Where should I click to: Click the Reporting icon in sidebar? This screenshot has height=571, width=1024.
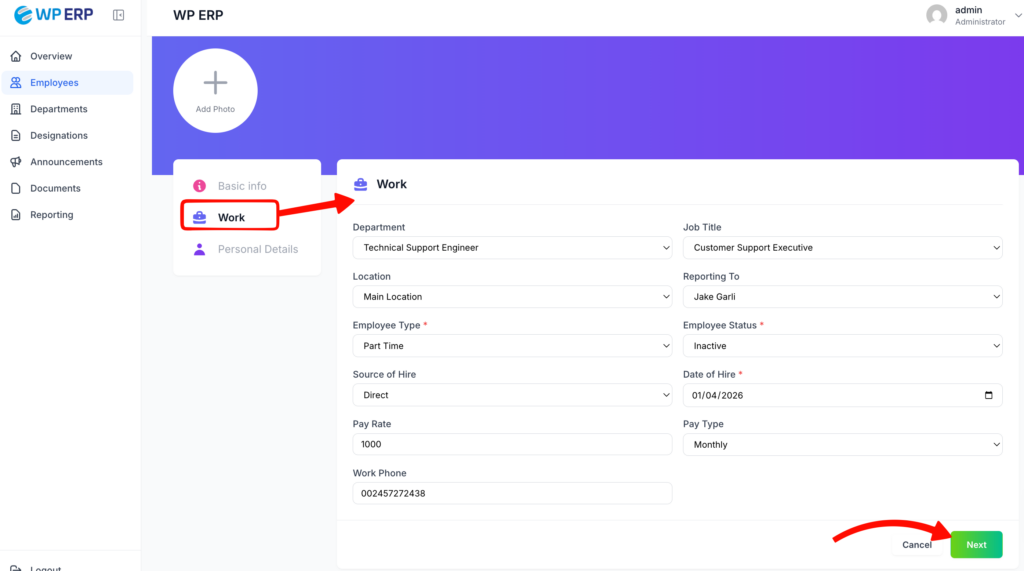pos(16,215)
